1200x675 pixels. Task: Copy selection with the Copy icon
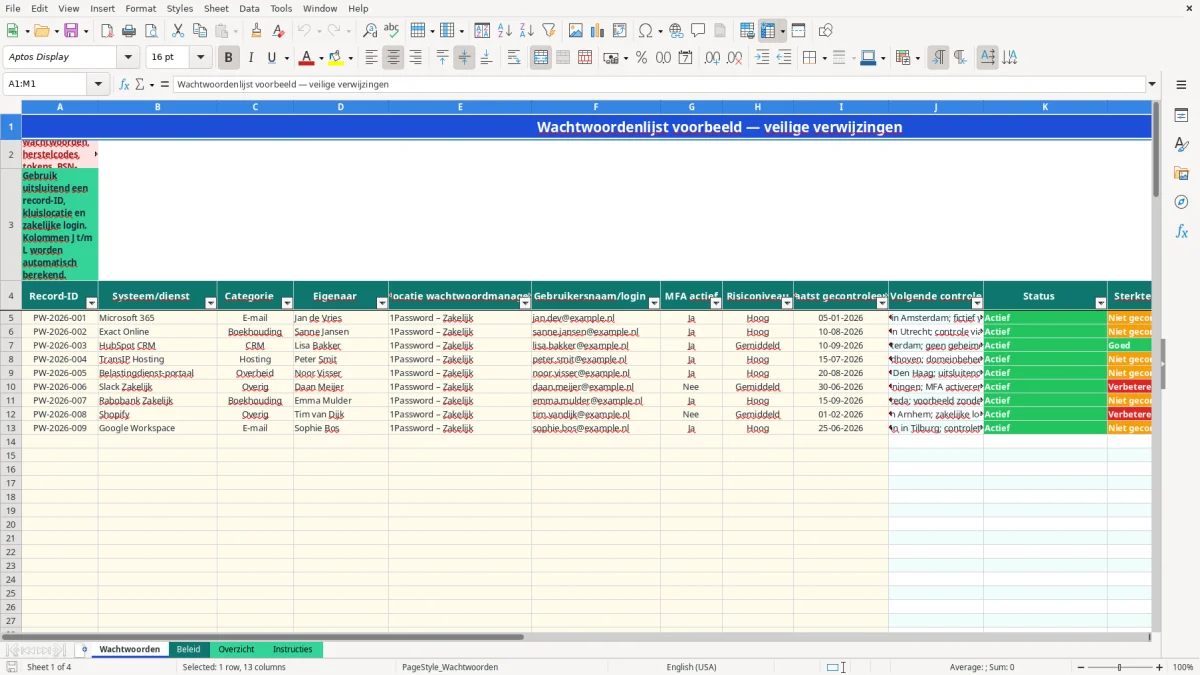click(200, 31)
